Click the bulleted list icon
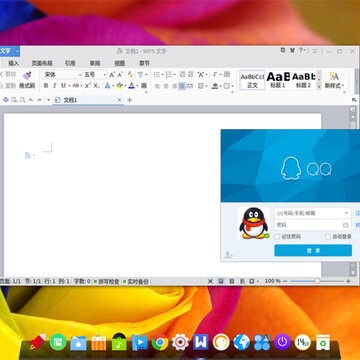The height and width of the screenshot is (360, 360). click(157, 74)
